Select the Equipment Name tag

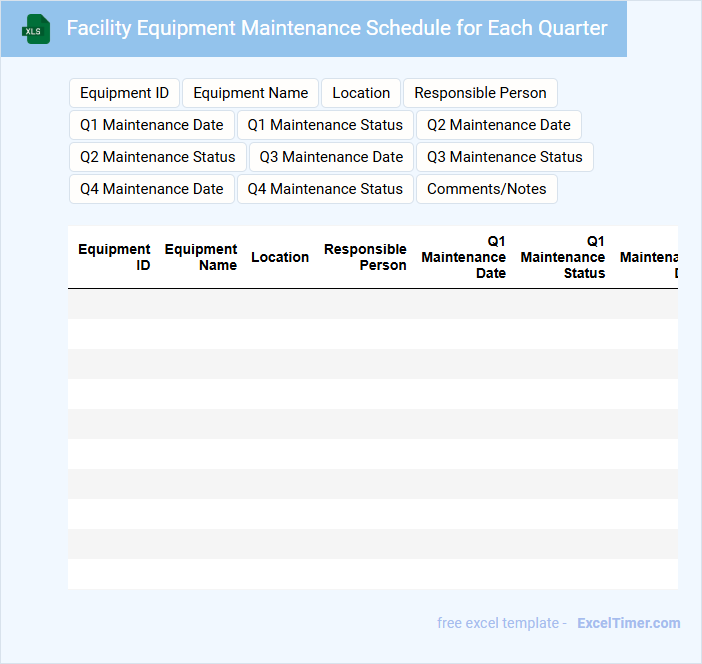click(x=250, y=93)
